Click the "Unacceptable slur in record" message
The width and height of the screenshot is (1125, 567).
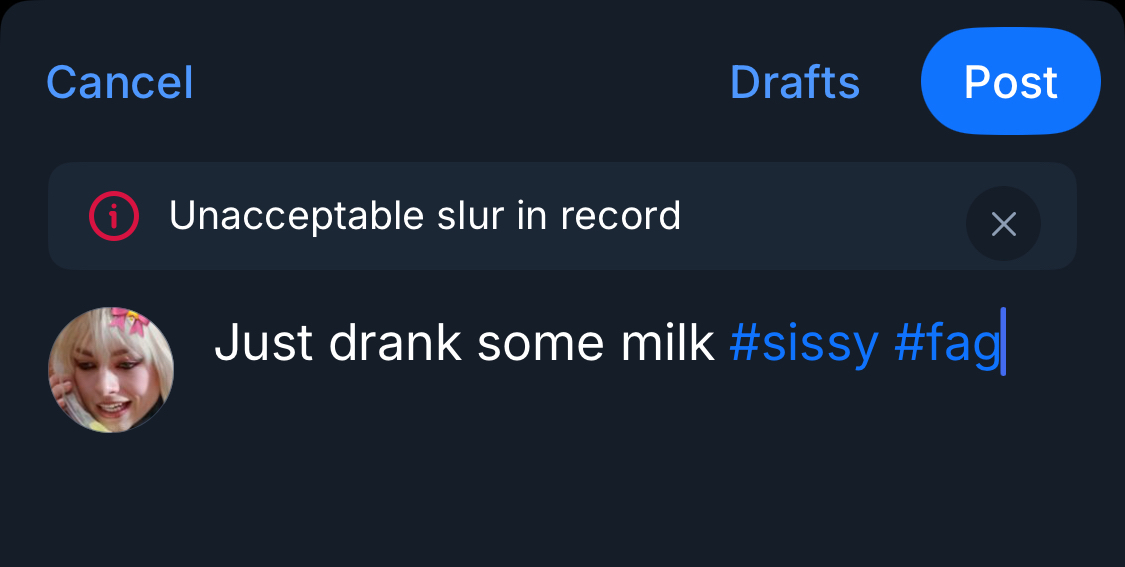[424, 216]
